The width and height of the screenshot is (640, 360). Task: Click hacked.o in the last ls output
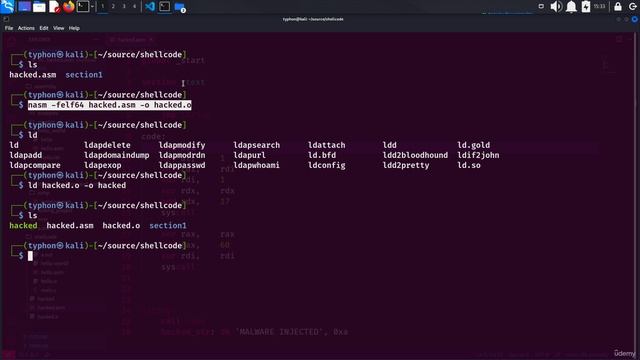pos(121,225)
